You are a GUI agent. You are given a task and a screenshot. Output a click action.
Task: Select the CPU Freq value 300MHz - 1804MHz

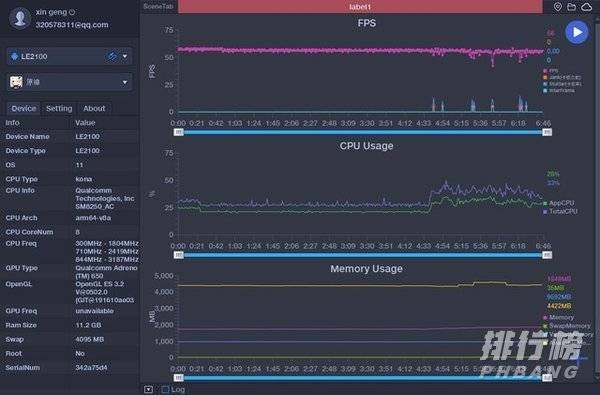(x=107, y=243)
